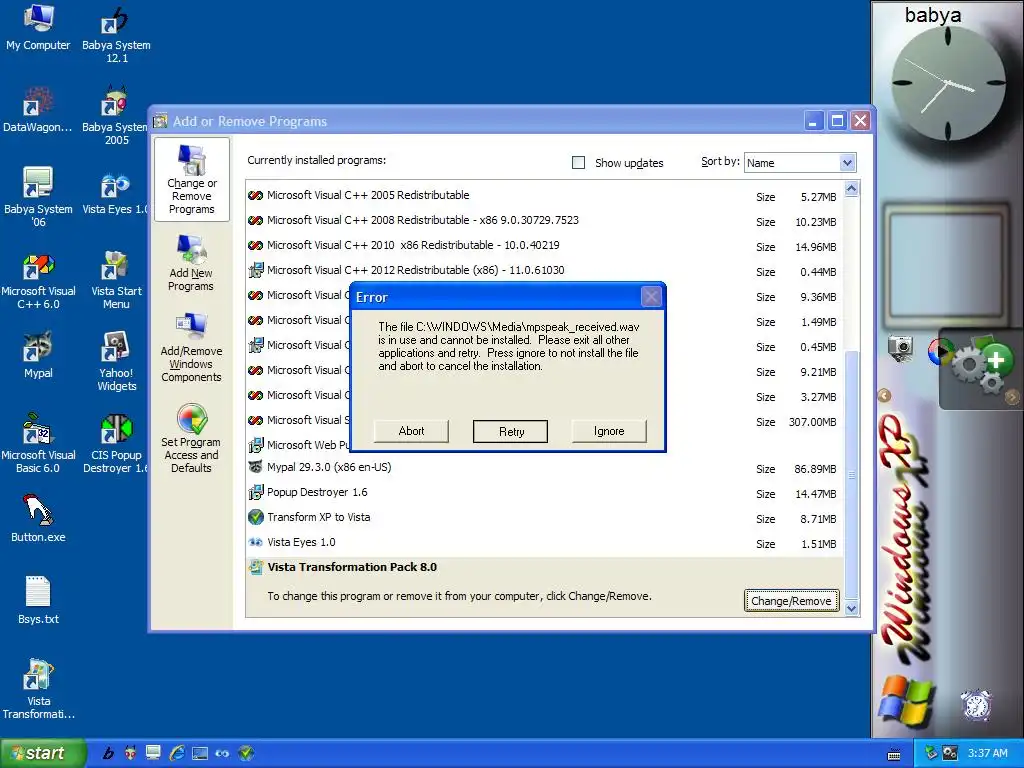The image size is (1024, 768).
Task: Launch Internet Explorer from Quick Launch
Action: (x=176, y=753)
